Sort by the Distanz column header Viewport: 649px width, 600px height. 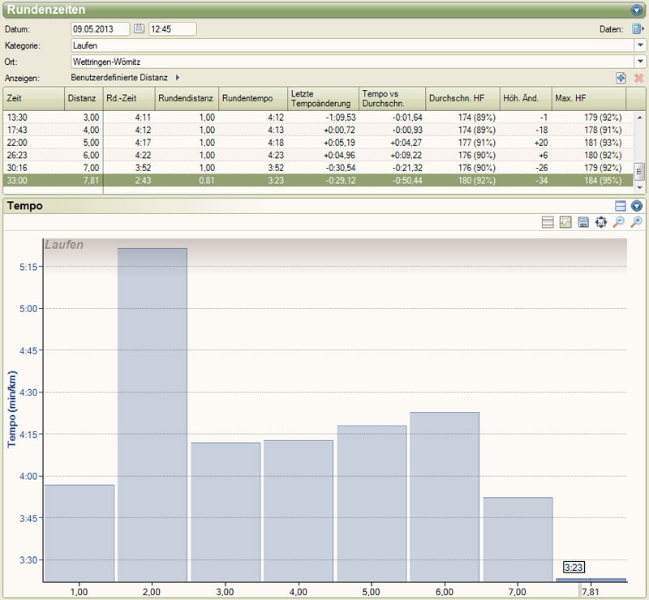84,98
